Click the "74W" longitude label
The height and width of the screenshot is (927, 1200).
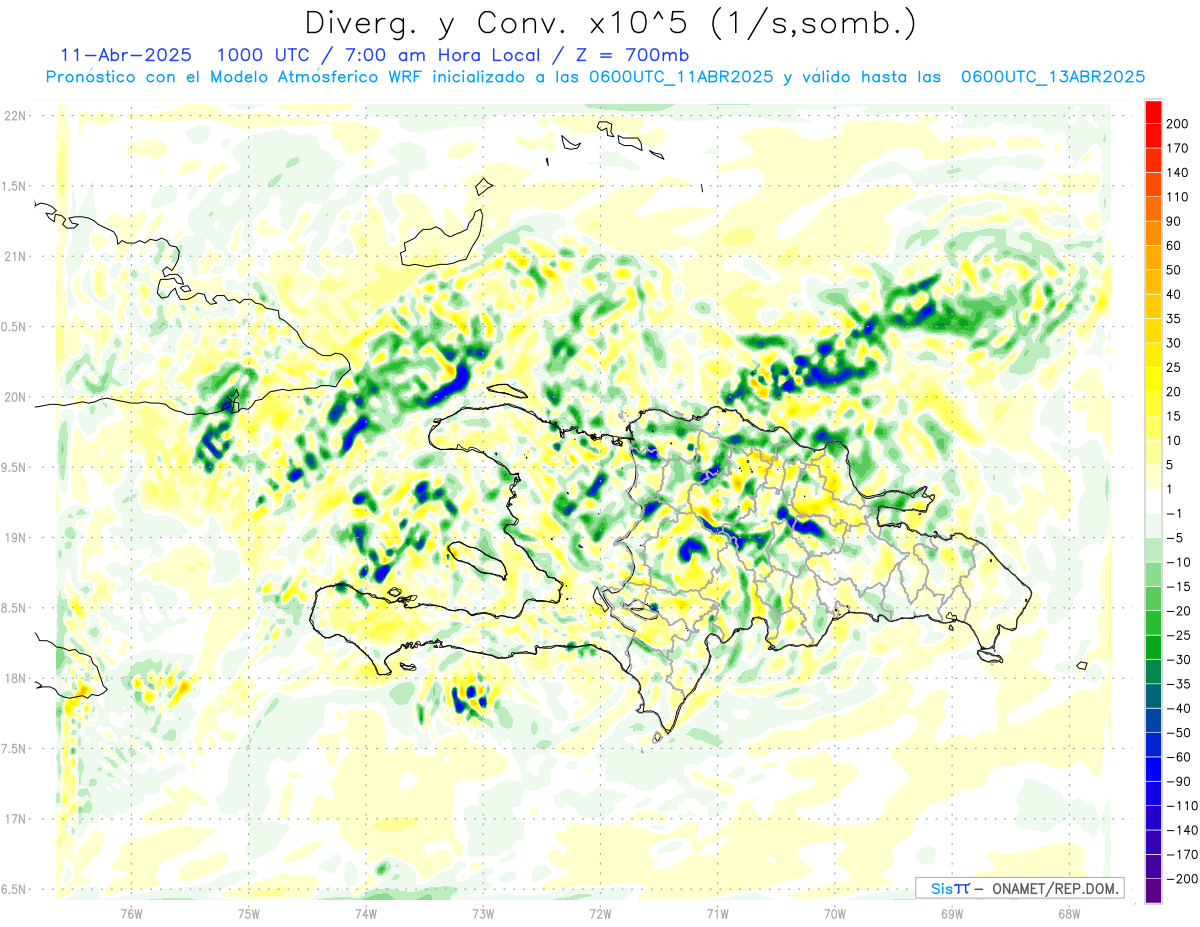pyautogui.click(x=365, y=913)
